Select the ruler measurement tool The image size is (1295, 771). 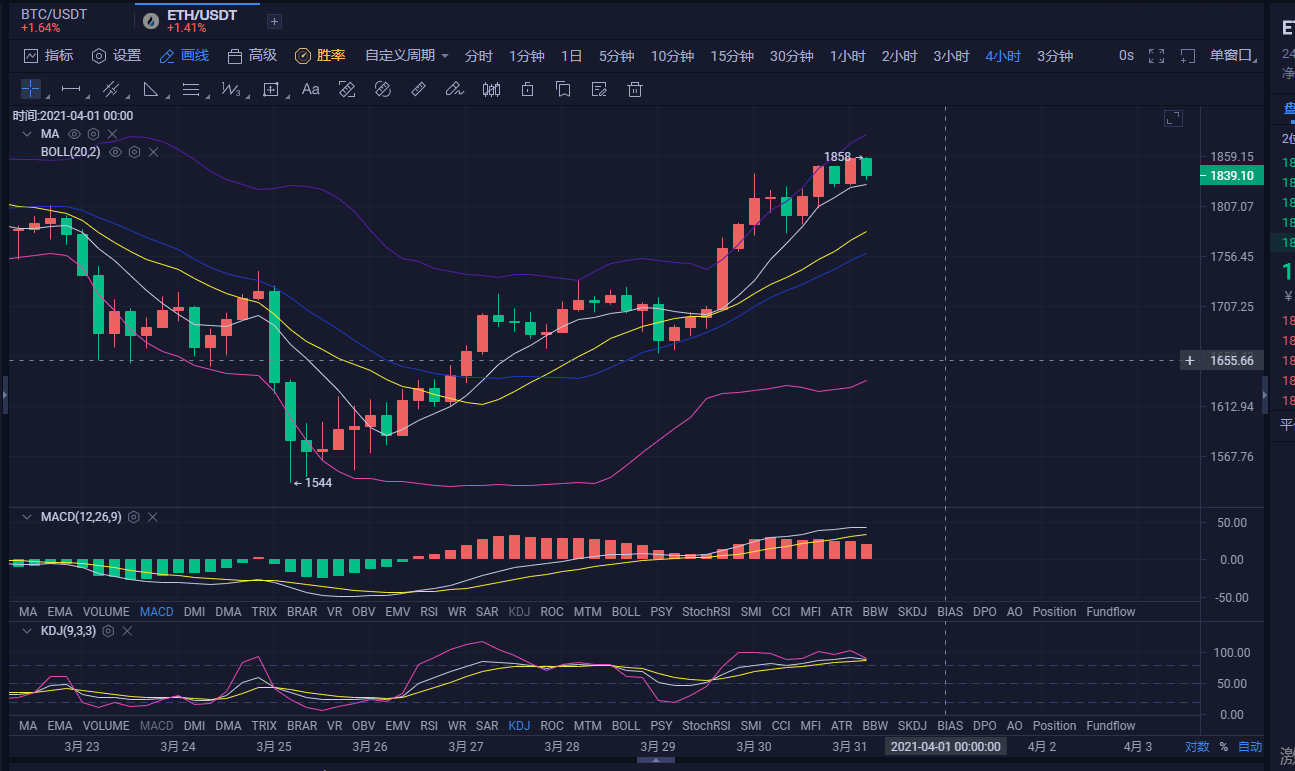[x=418, y=89]
